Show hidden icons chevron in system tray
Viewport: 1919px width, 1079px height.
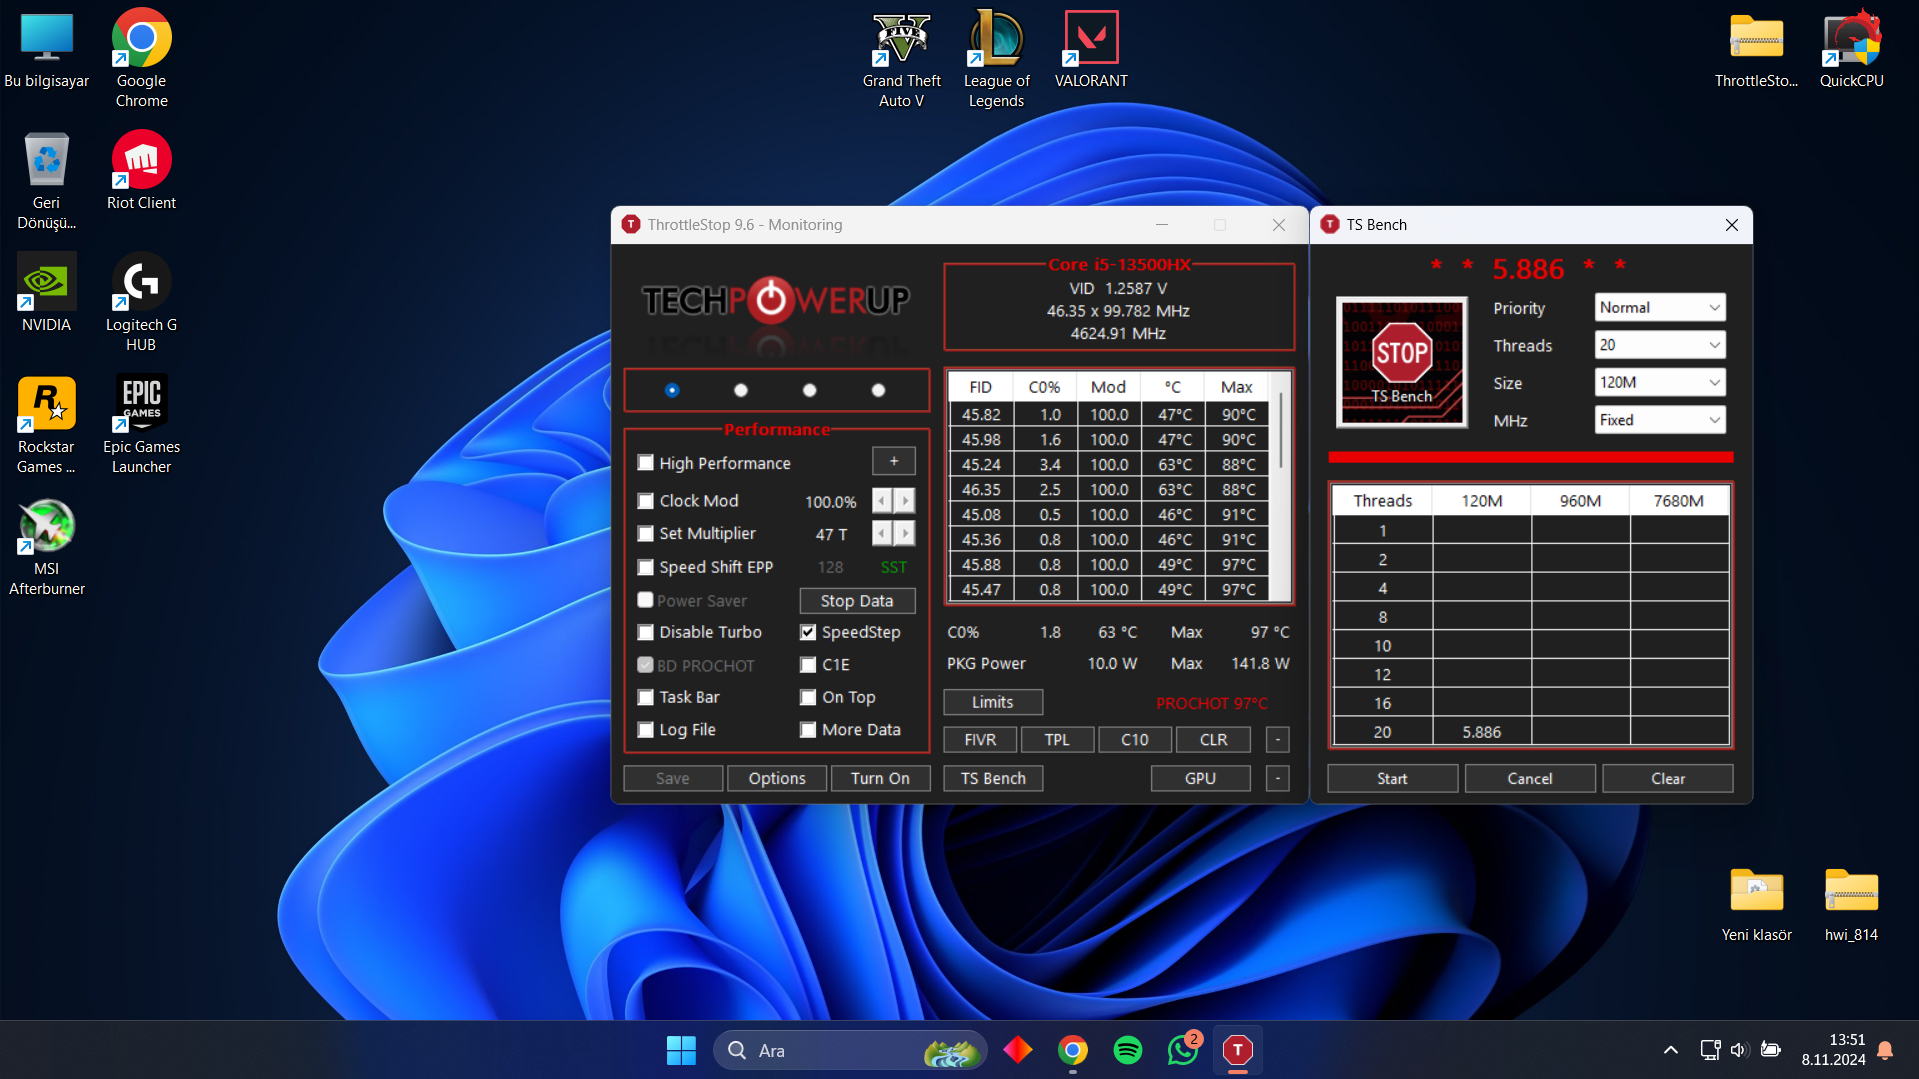click(1670, 1050)
